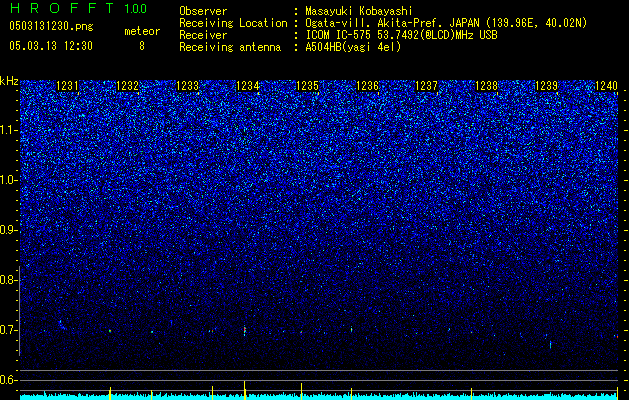
Task: Click the meteor count 8
Action: tap(142, 46)
